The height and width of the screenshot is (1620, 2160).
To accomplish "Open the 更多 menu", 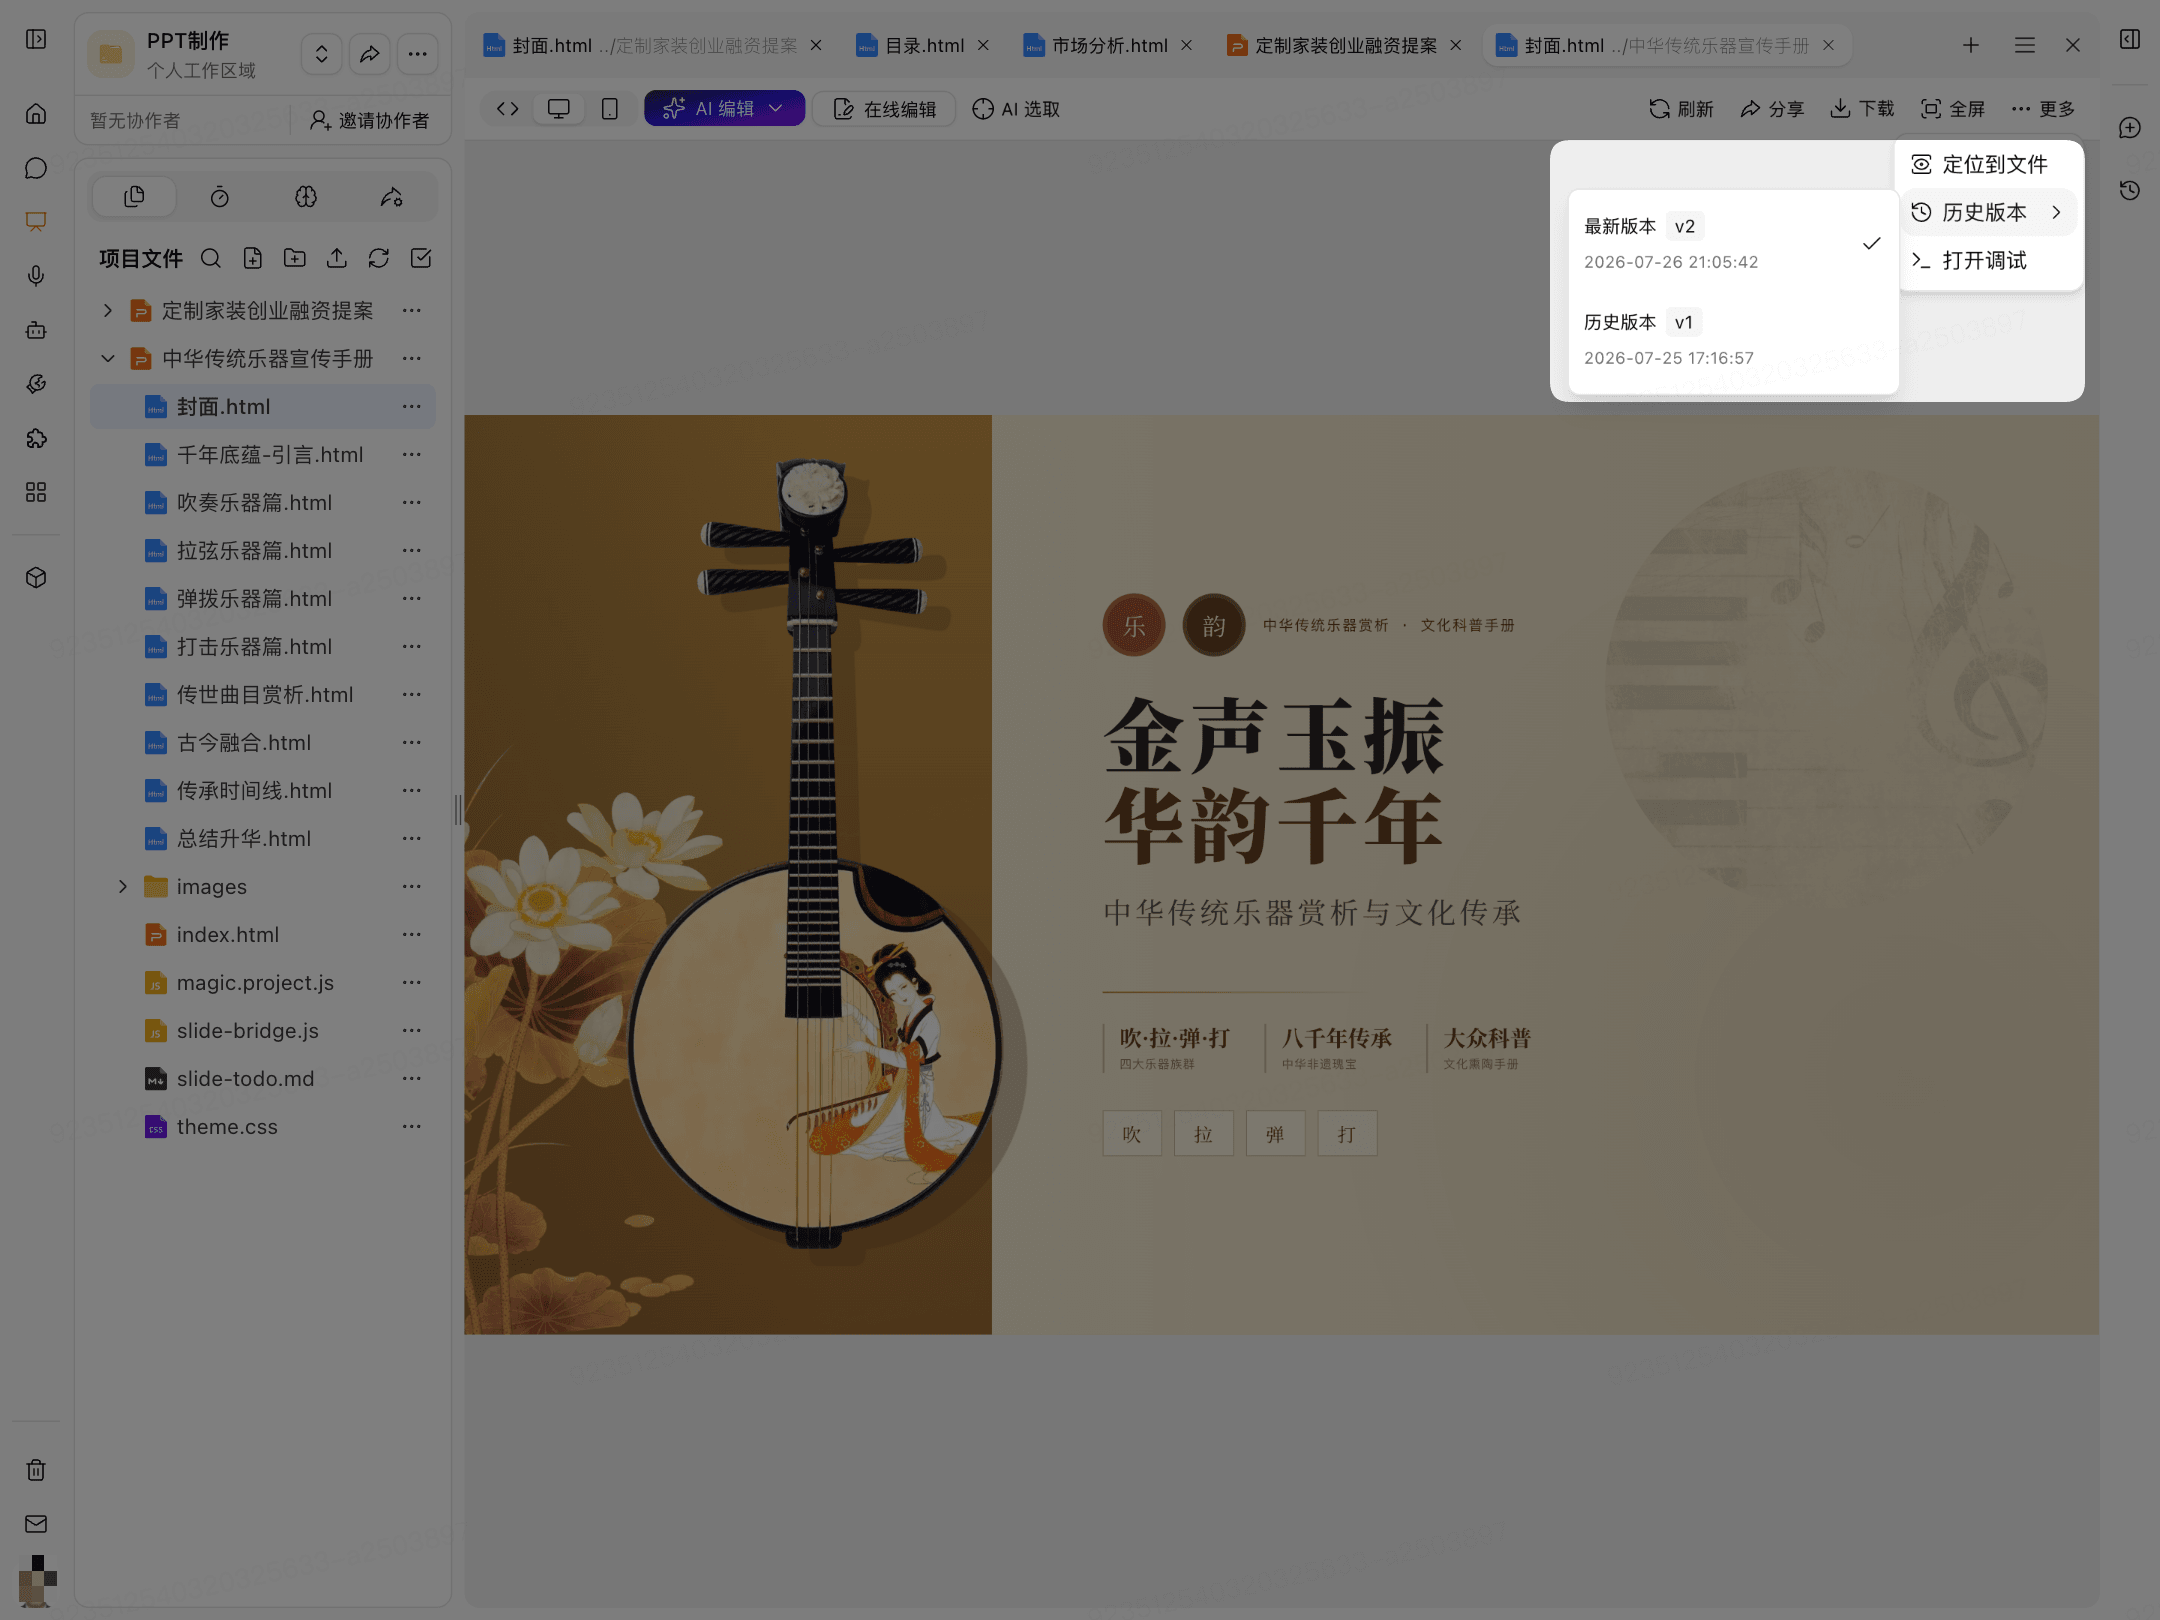I will click(x=2043, y=109).
